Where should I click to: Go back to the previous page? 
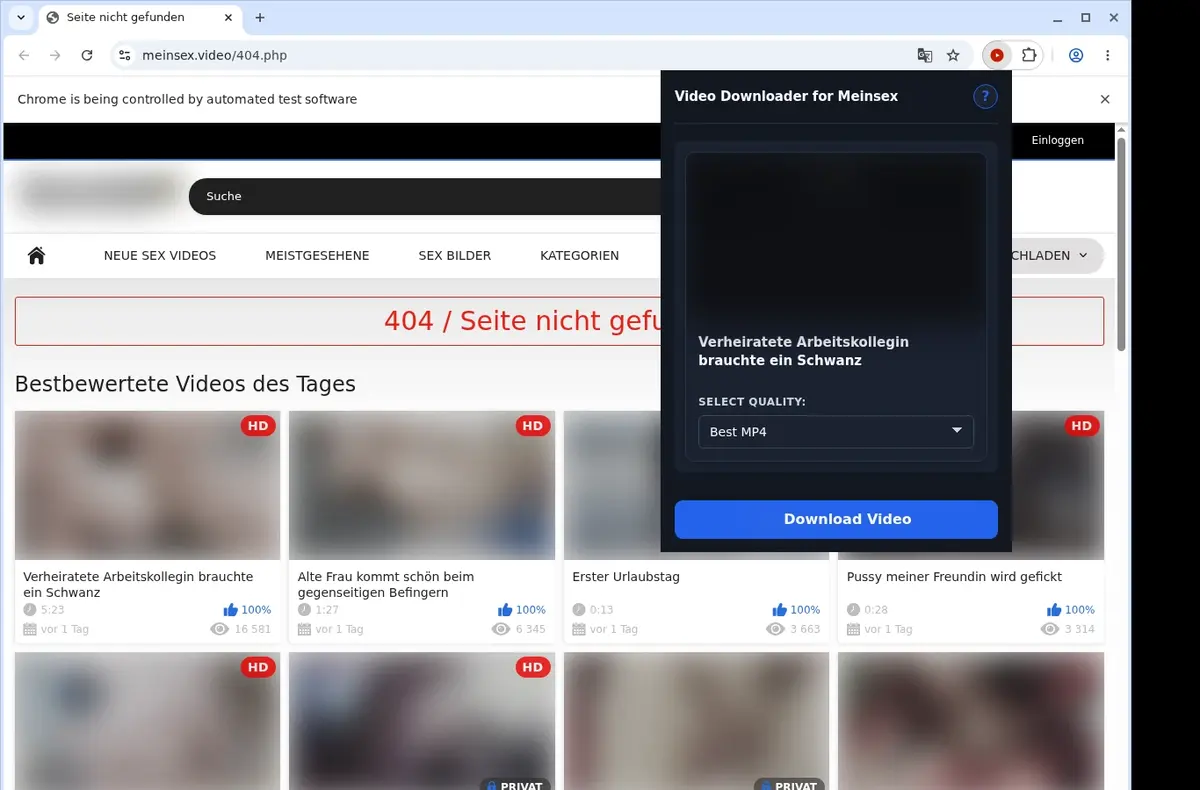[x=24, y=56]
